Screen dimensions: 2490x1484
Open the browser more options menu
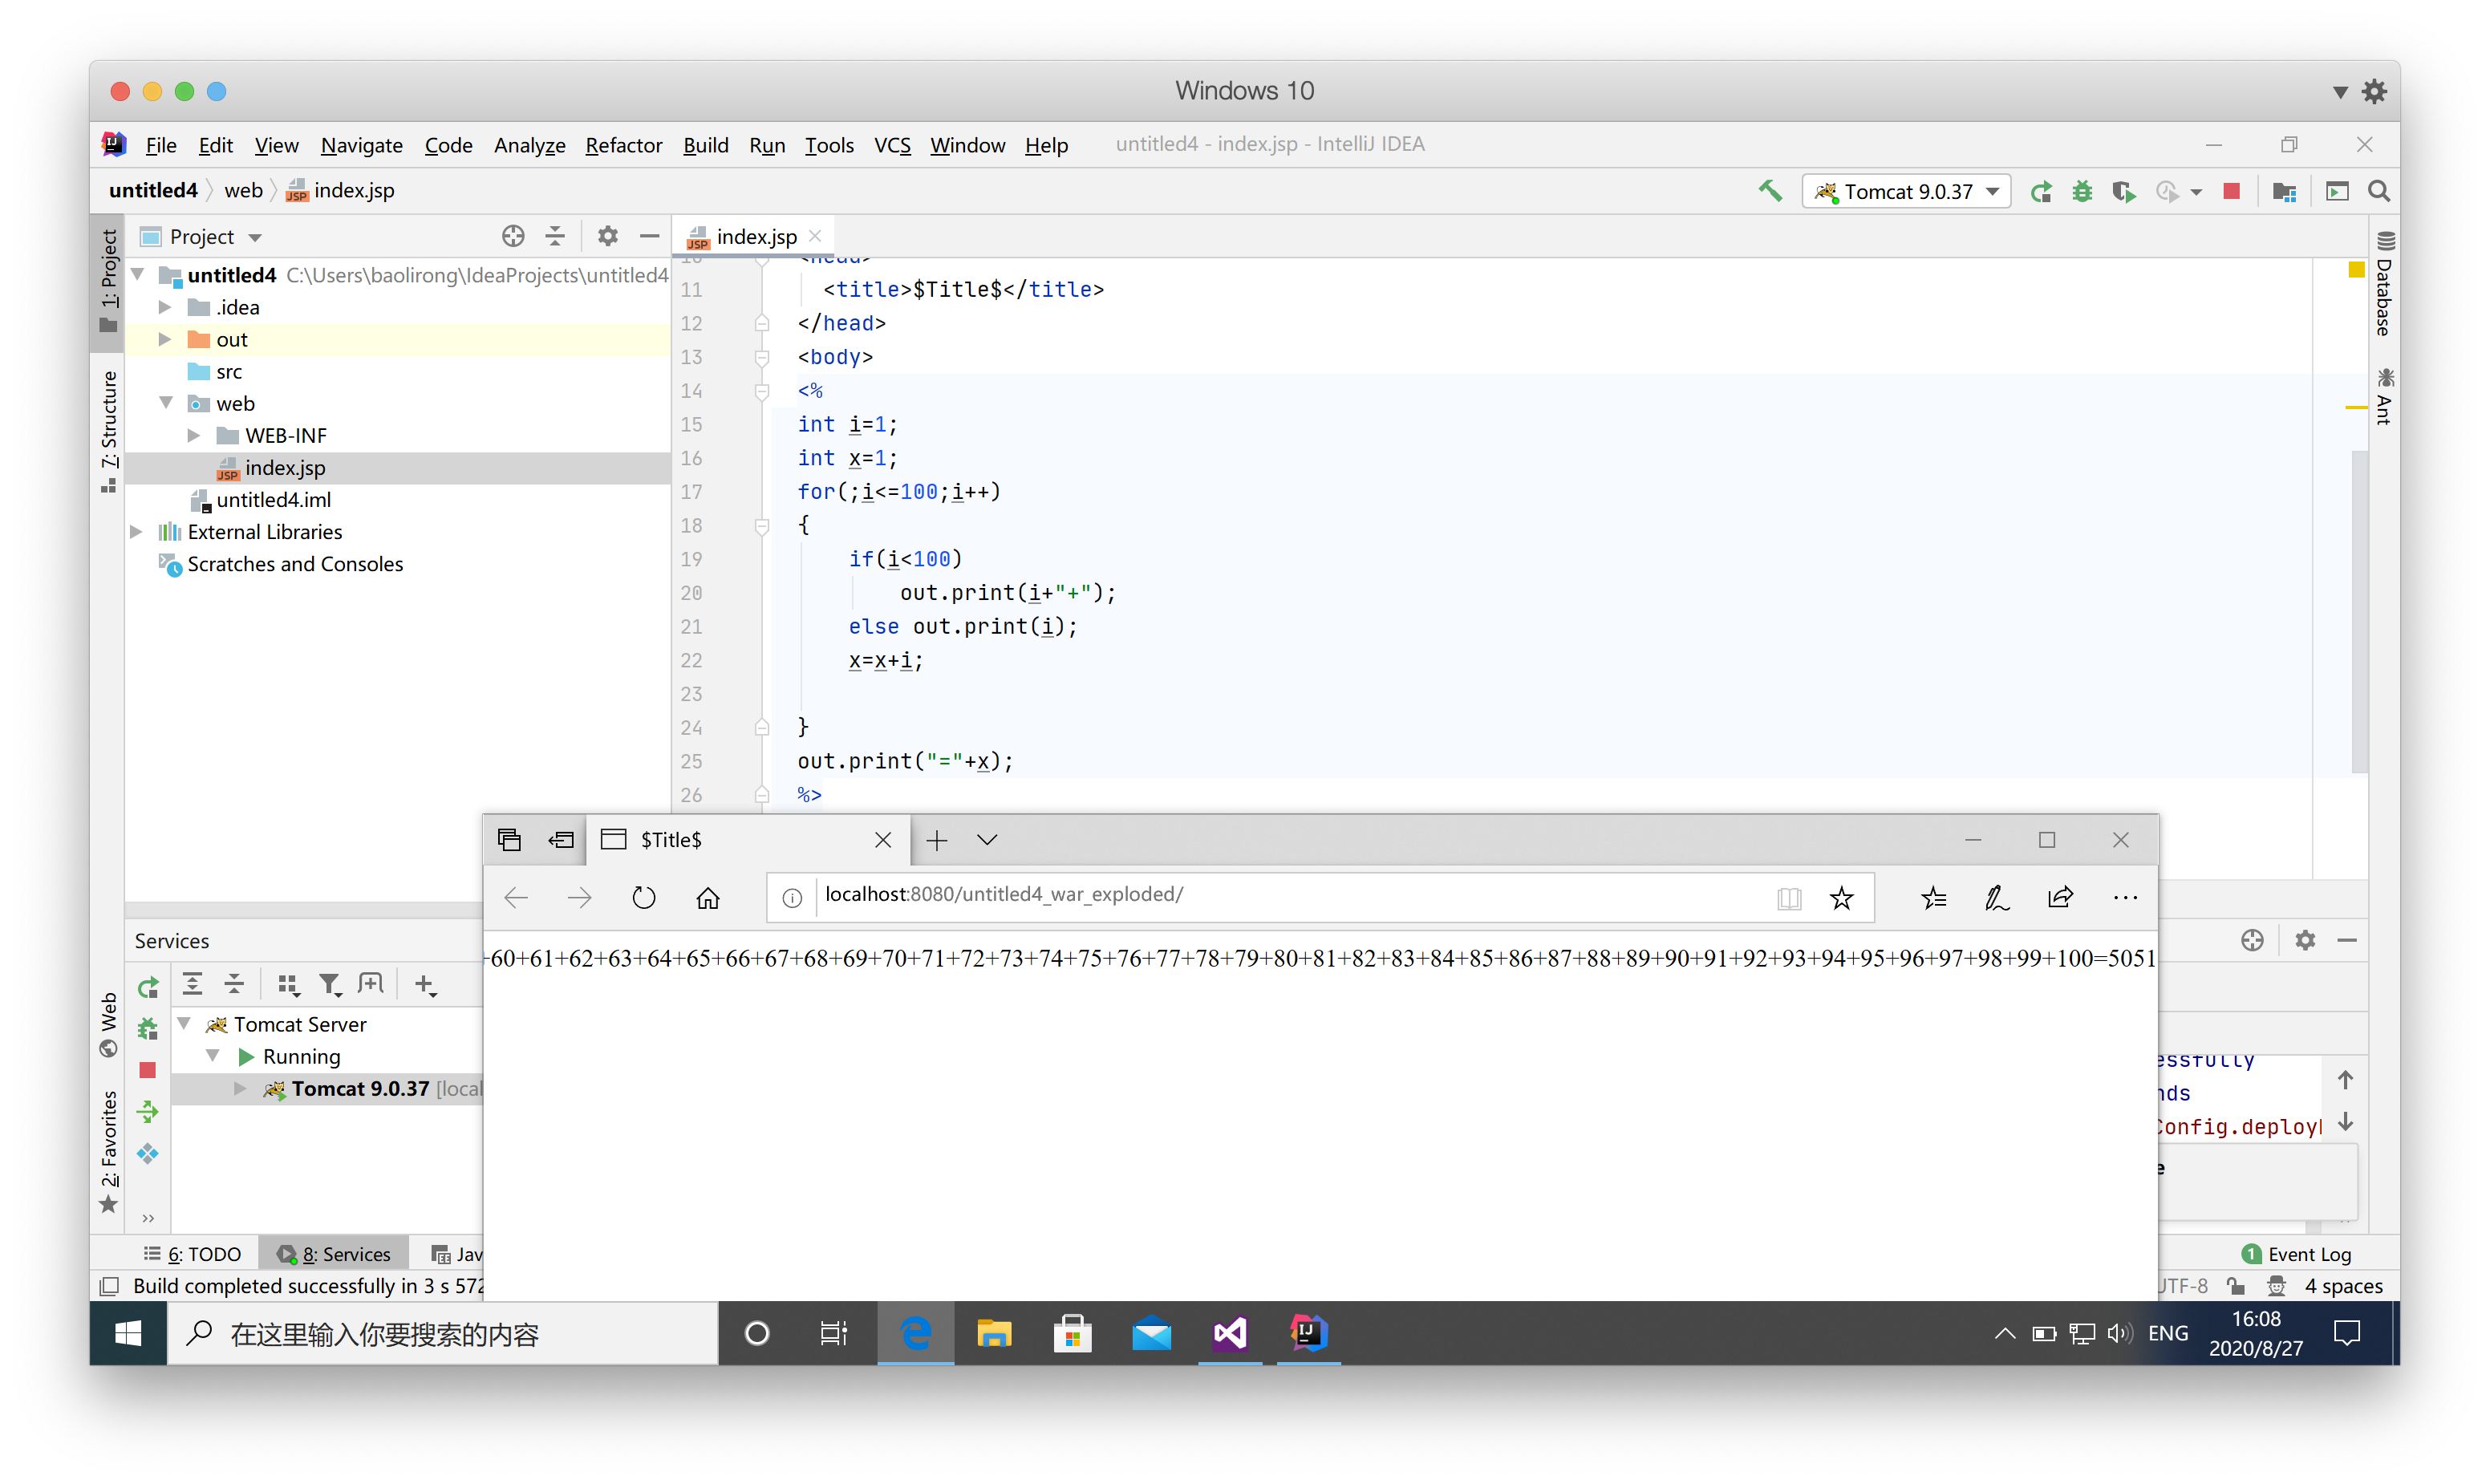(x=2125, y=897)
